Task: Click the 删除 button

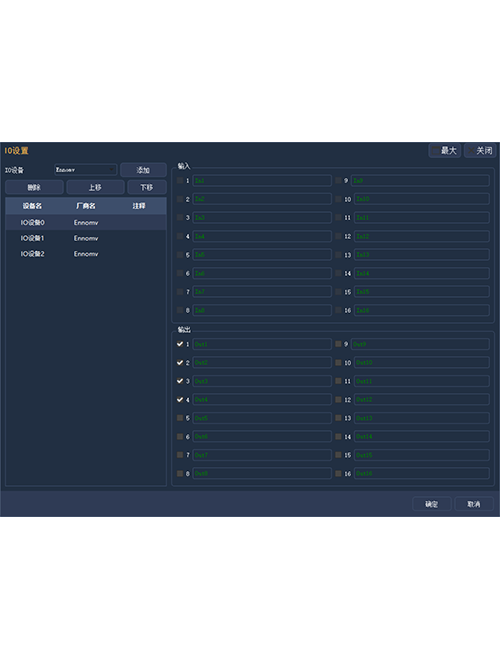Action: click(34, 187)
